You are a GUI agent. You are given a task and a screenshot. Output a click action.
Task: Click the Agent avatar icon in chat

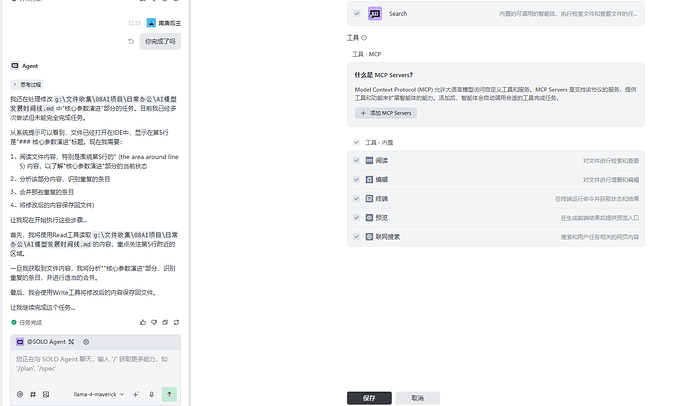coord(15,66)
